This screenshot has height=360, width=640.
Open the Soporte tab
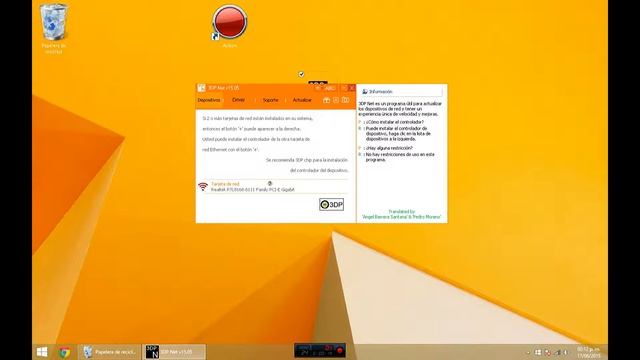[x=270, y=100]
